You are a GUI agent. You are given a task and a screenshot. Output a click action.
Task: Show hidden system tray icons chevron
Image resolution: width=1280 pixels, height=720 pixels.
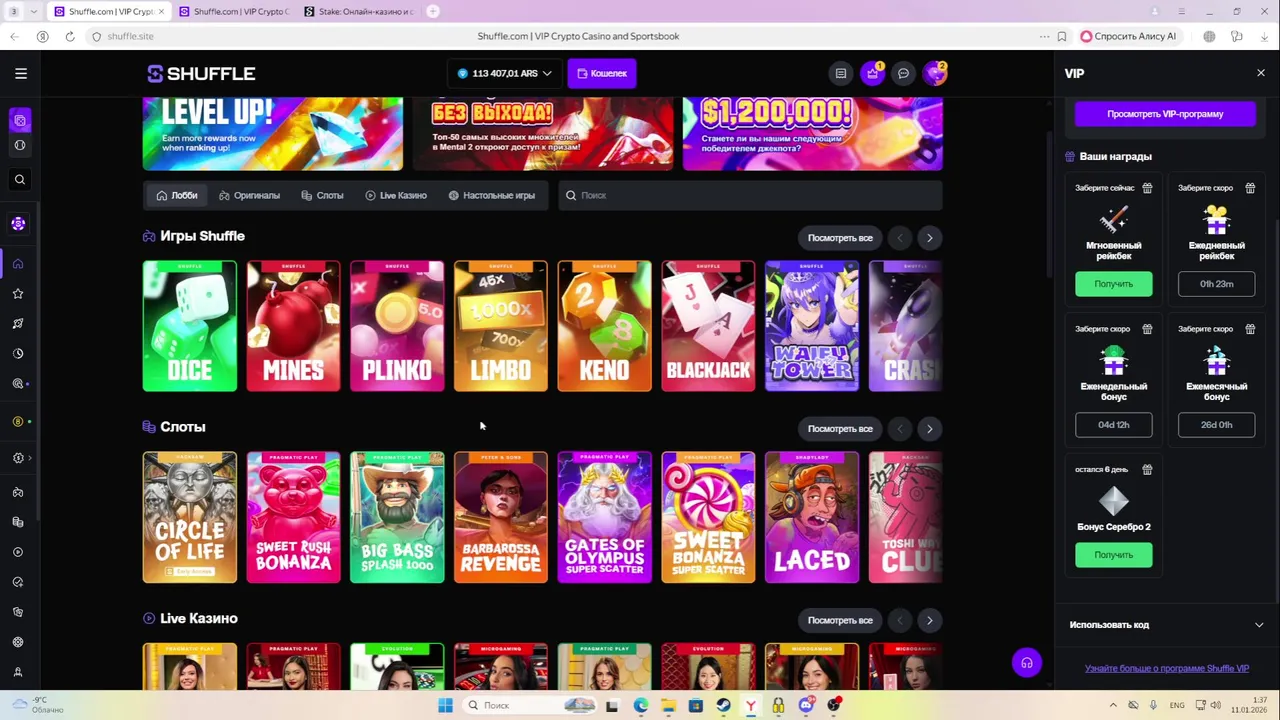1113,705
